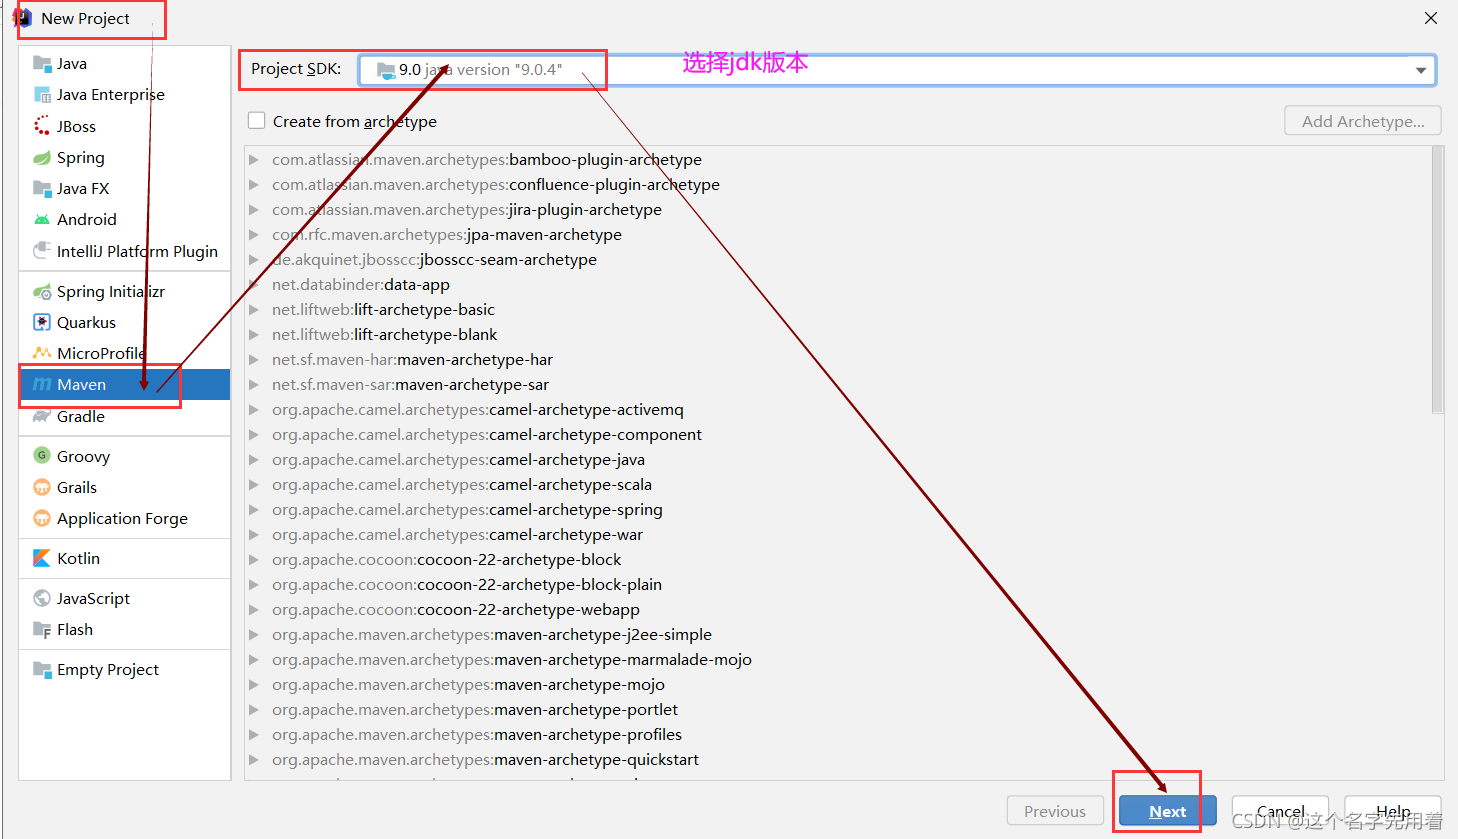The image size is (1458, 839).
Task: Expand the maven-archetype-j2ee-simple node
Action: pyautogui.click(x=254, y=634)
